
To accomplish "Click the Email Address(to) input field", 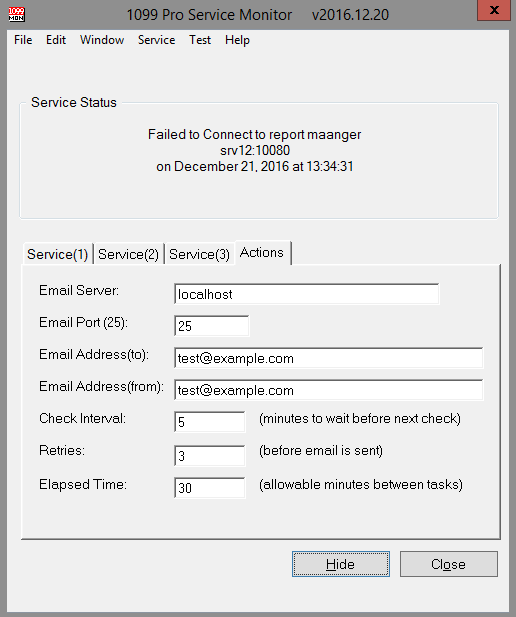I will tap(328, 358).
